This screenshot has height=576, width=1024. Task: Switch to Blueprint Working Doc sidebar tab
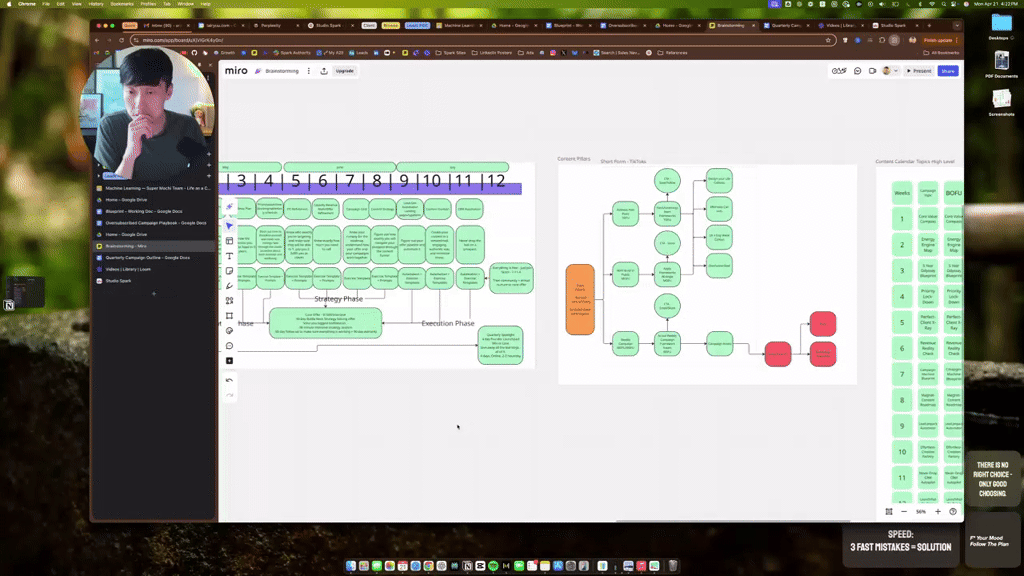pos(153,211)
